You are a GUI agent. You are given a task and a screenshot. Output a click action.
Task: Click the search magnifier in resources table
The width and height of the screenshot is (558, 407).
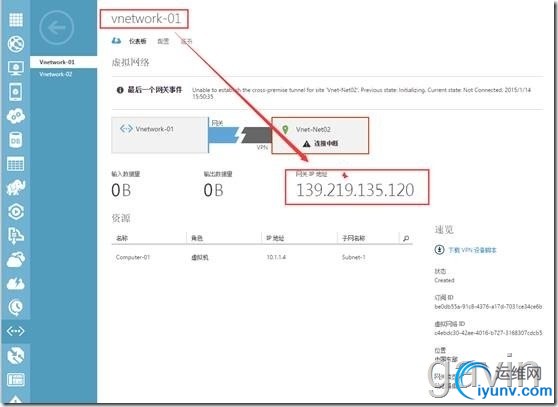(406, 238)
